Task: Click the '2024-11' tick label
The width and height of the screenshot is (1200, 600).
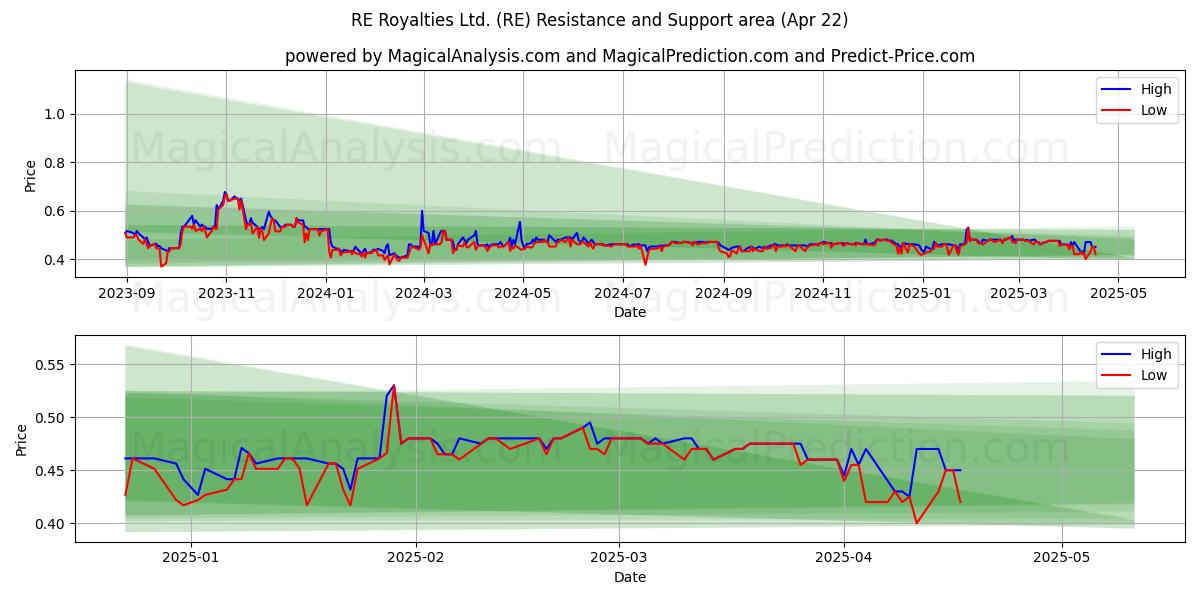Action: coord(824,293)
